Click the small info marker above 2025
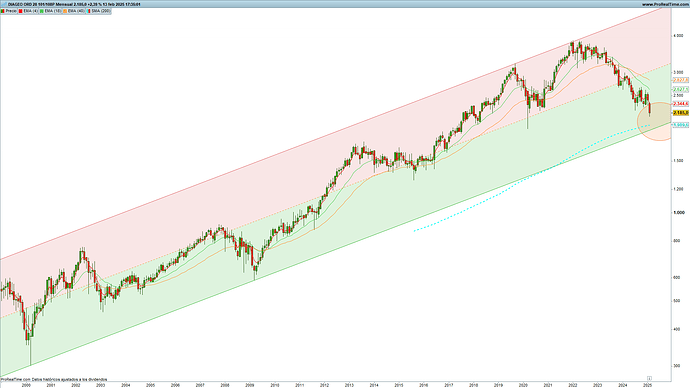This screenshot has height=388, width=690. 649,378
